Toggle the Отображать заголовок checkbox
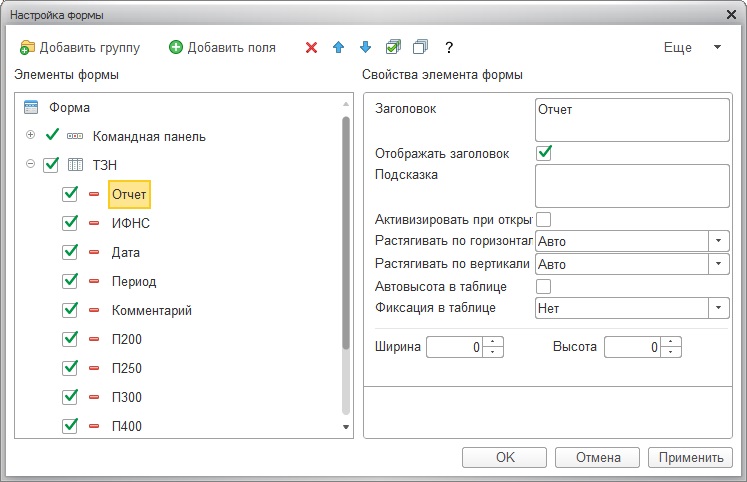 coord(544,153)
